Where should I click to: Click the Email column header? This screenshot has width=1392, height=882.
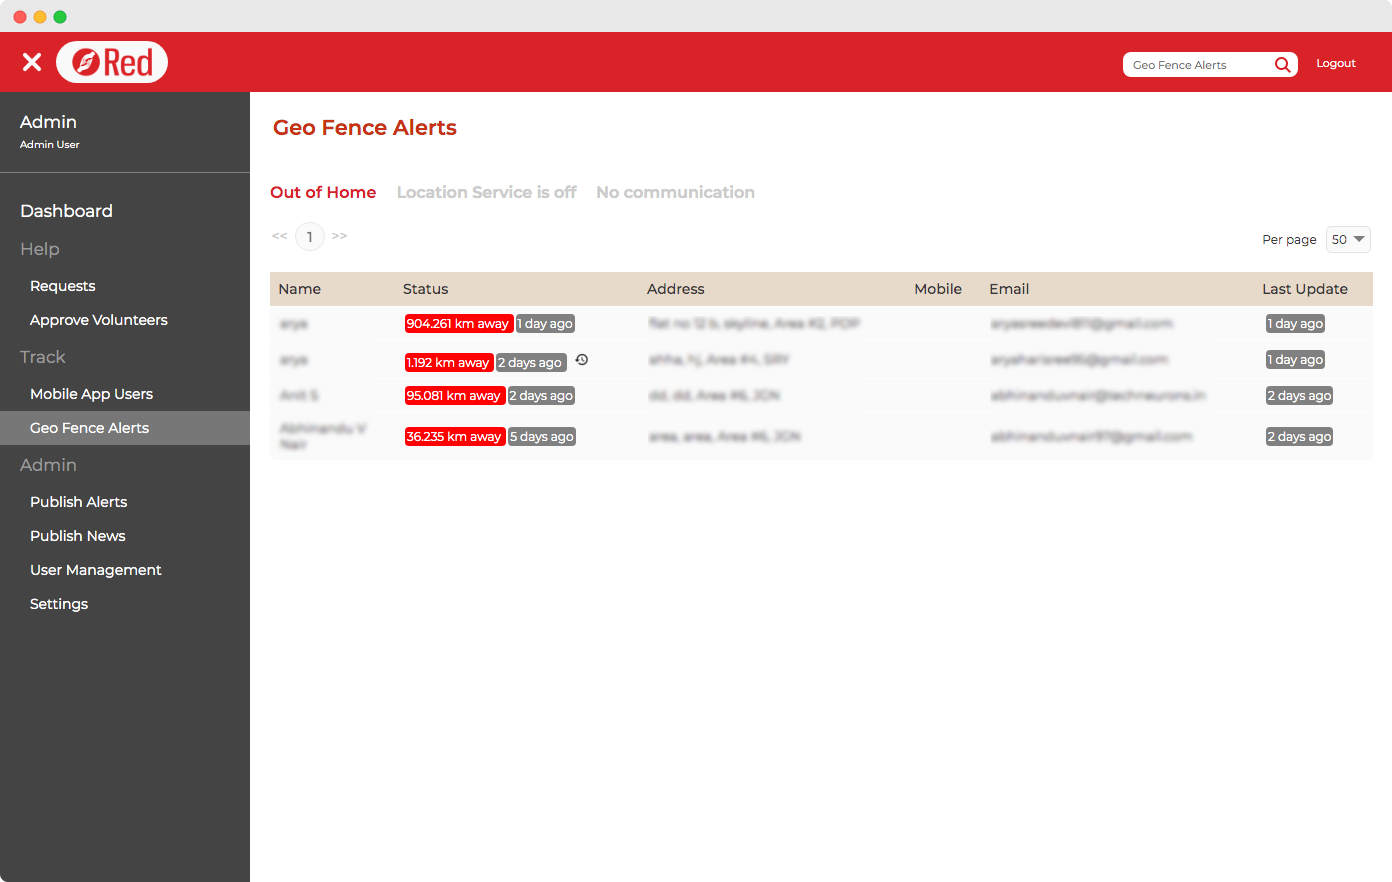tap(1009, 289)
